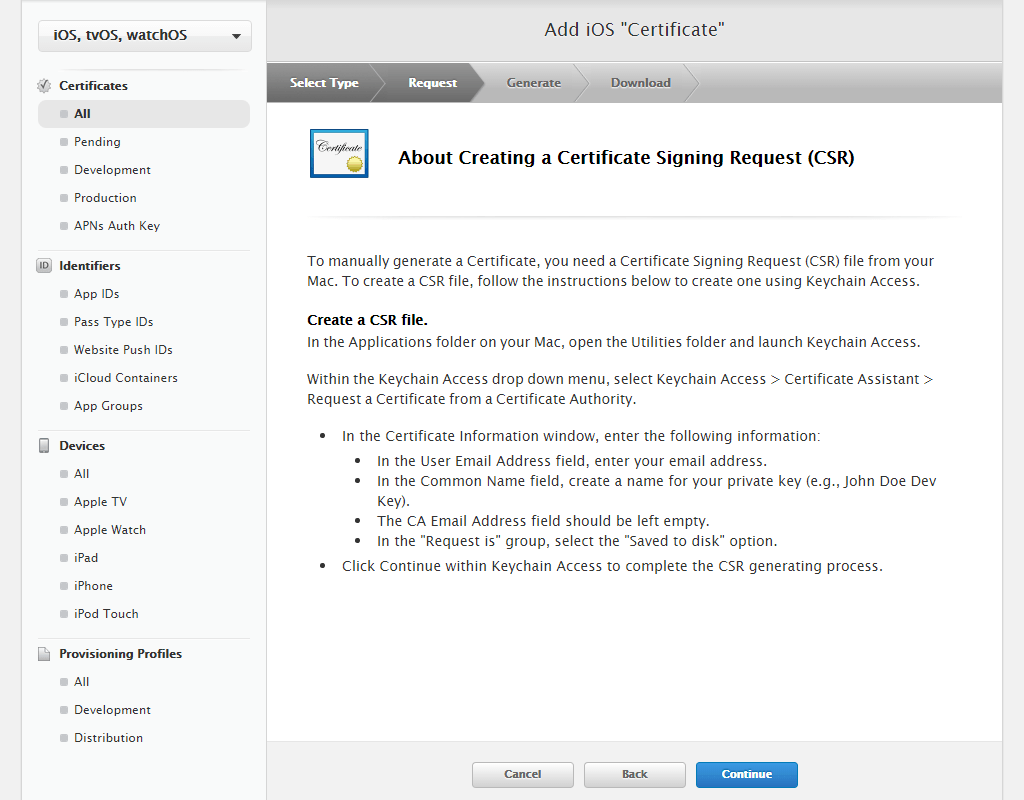The image size is (1024, 800).
Task: Open Pass Type IDs
Action: [x=113, y=322]
